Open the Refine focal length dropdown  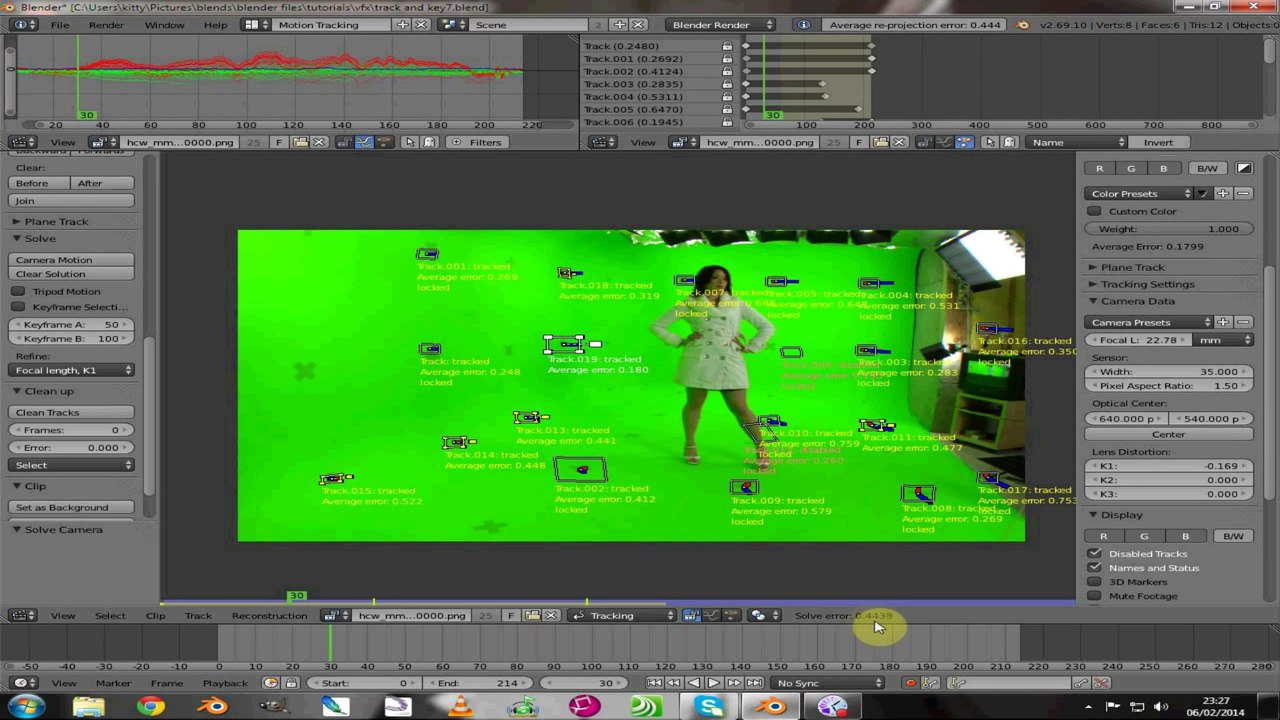click(x=73, y=370)
